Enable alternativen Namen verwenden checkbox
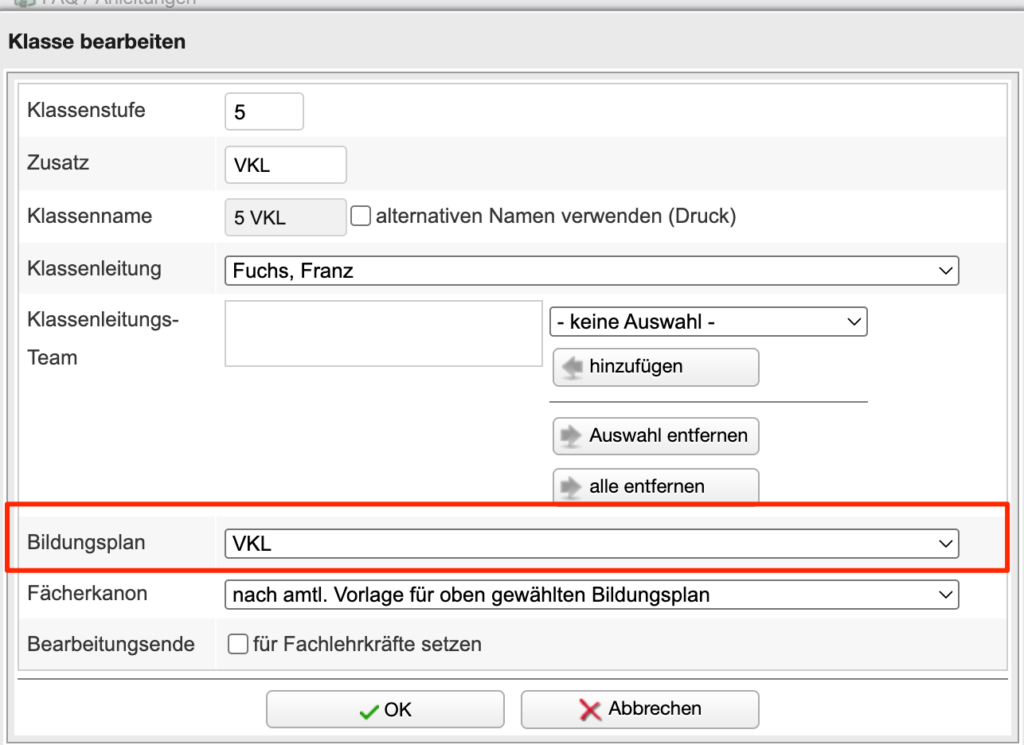 (x=361, y=216)
